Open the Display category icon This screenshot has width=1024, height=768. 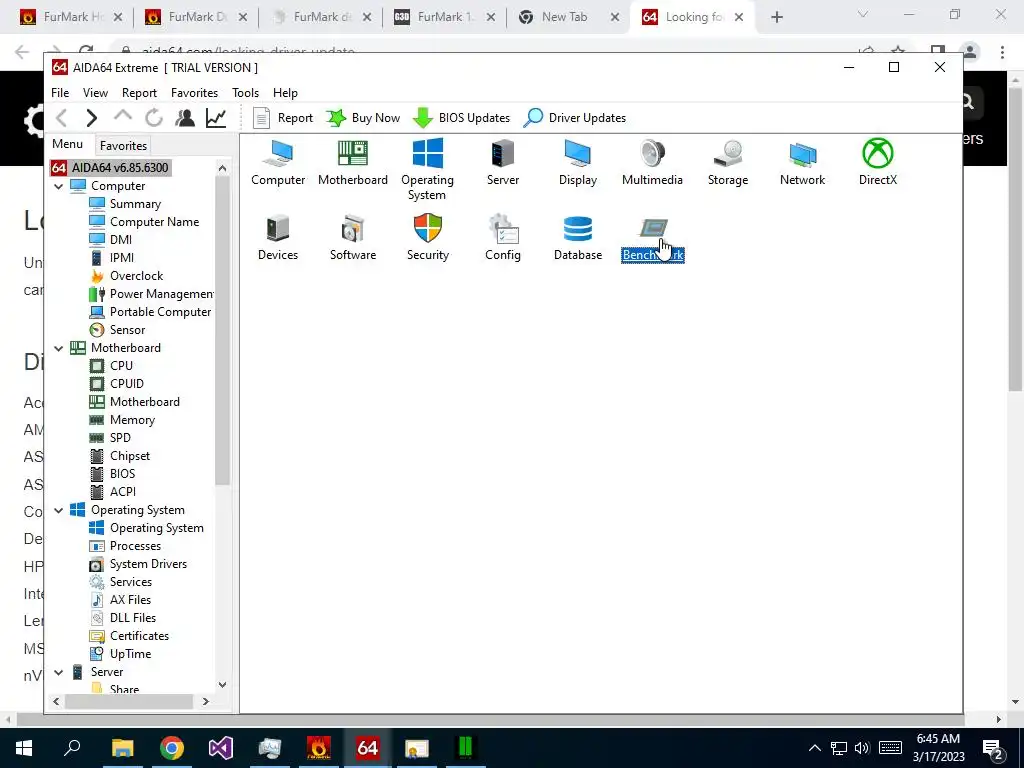pyautogui.click(x=578, y=162)
